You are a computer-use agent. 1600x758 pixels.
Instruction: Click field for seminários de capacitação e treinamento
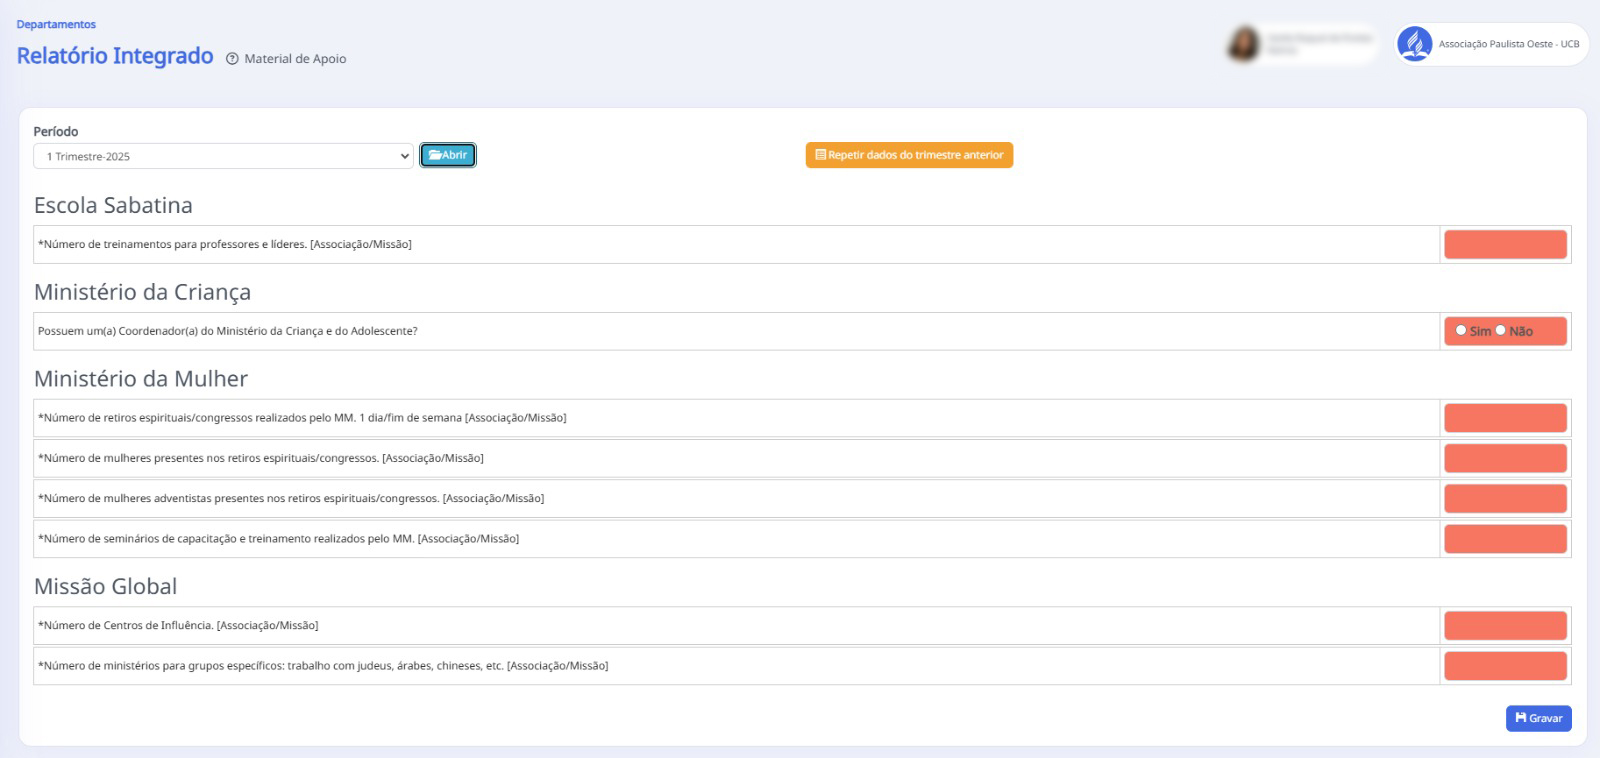[1504, 539]
